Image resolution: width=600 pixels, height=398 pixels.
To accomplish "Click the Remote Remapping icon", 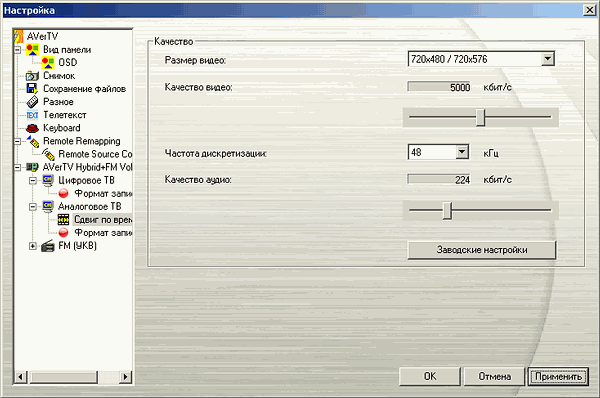I will (x=33, y=141).
